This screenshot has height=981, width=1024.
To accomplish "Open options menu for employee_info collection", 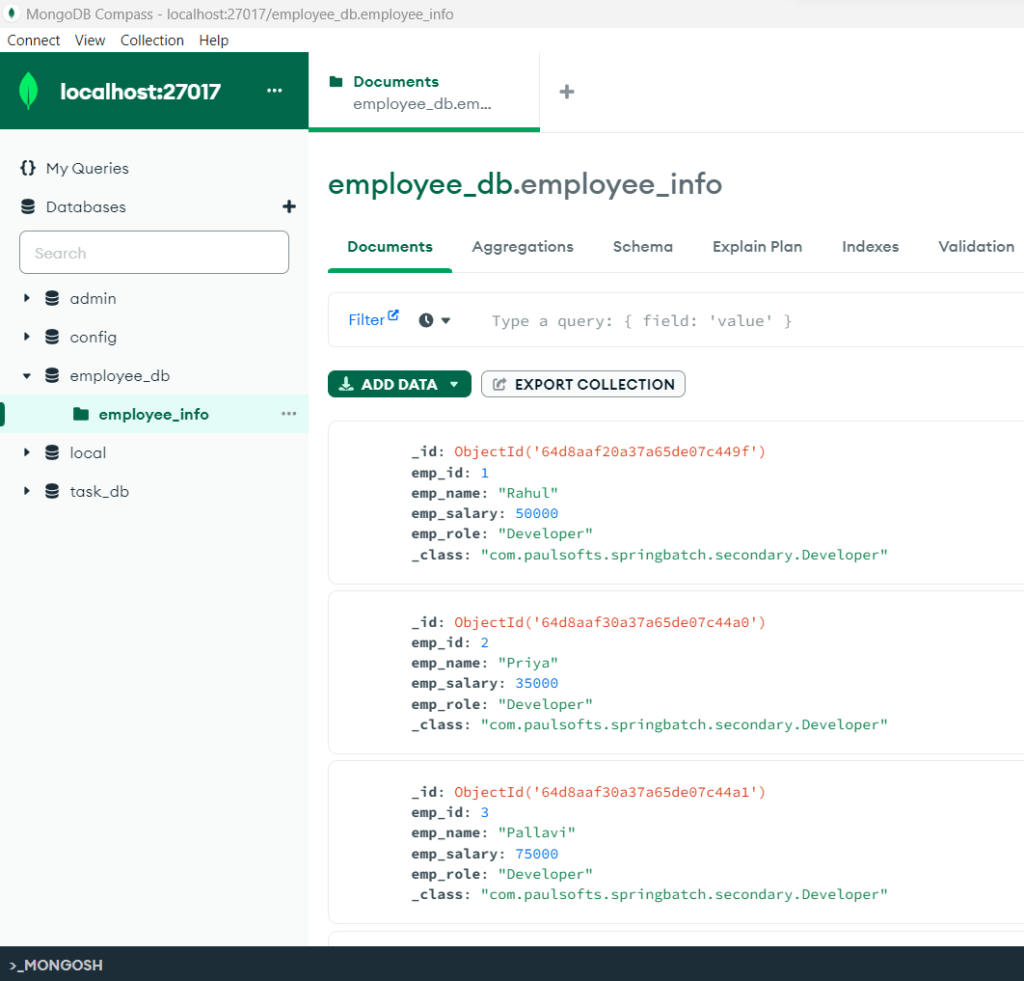I will pos(288,413).
